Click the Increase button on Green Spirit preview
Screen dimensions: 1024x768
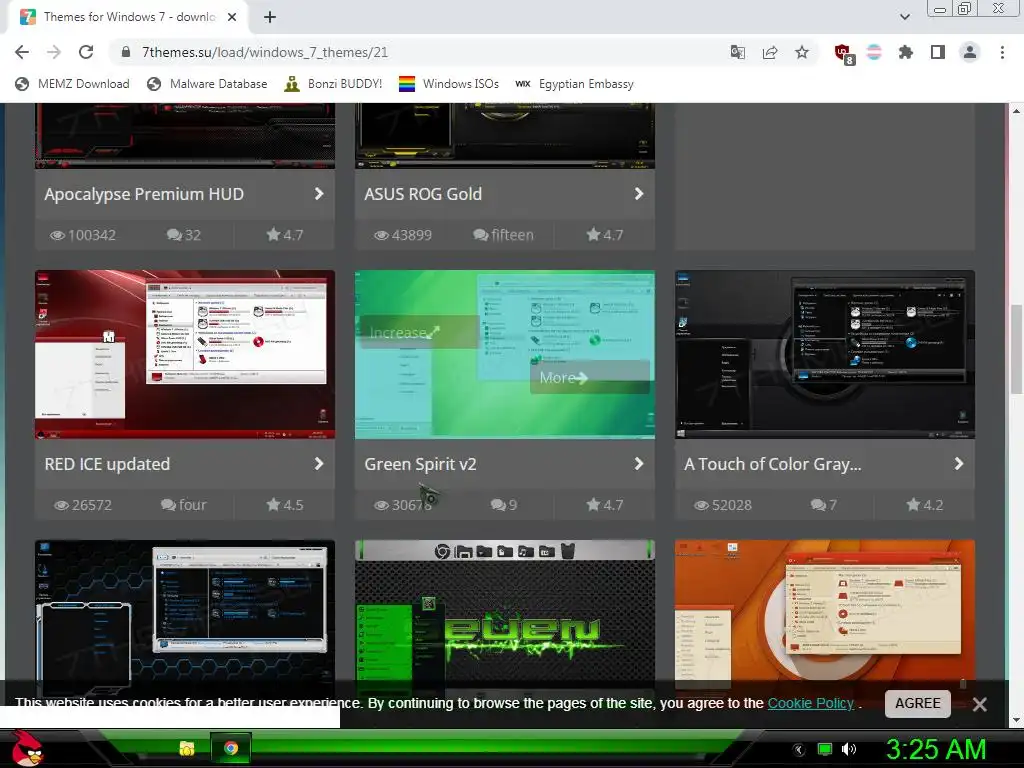click(x=419, y=332)
